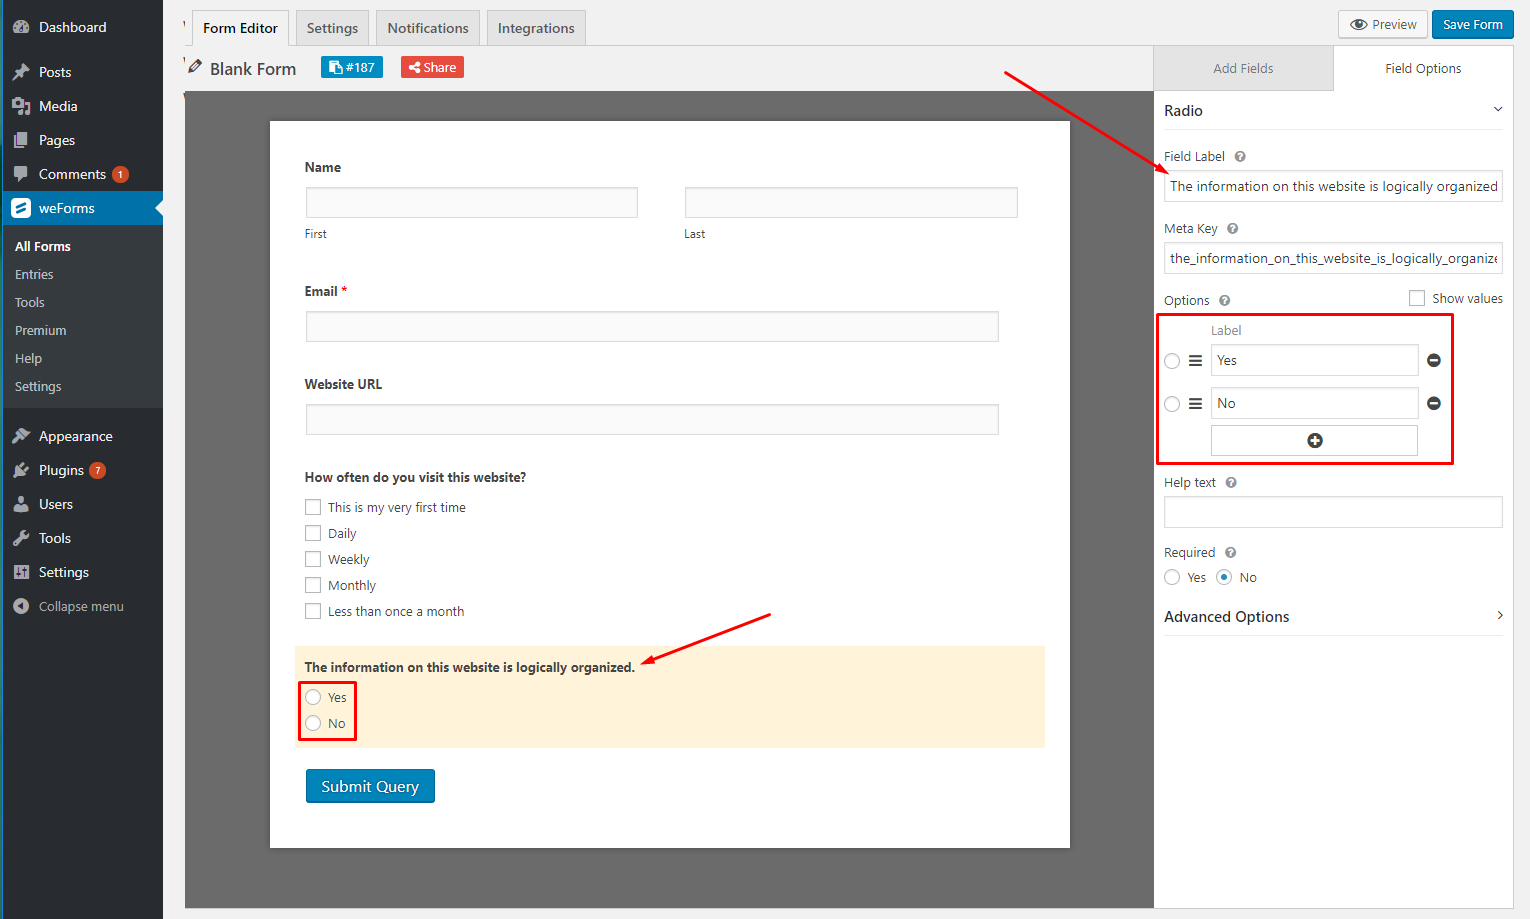This screenshot has width=1530, height=919.
Task: Click the Tools wrench icon
Action: pos(21,538)
